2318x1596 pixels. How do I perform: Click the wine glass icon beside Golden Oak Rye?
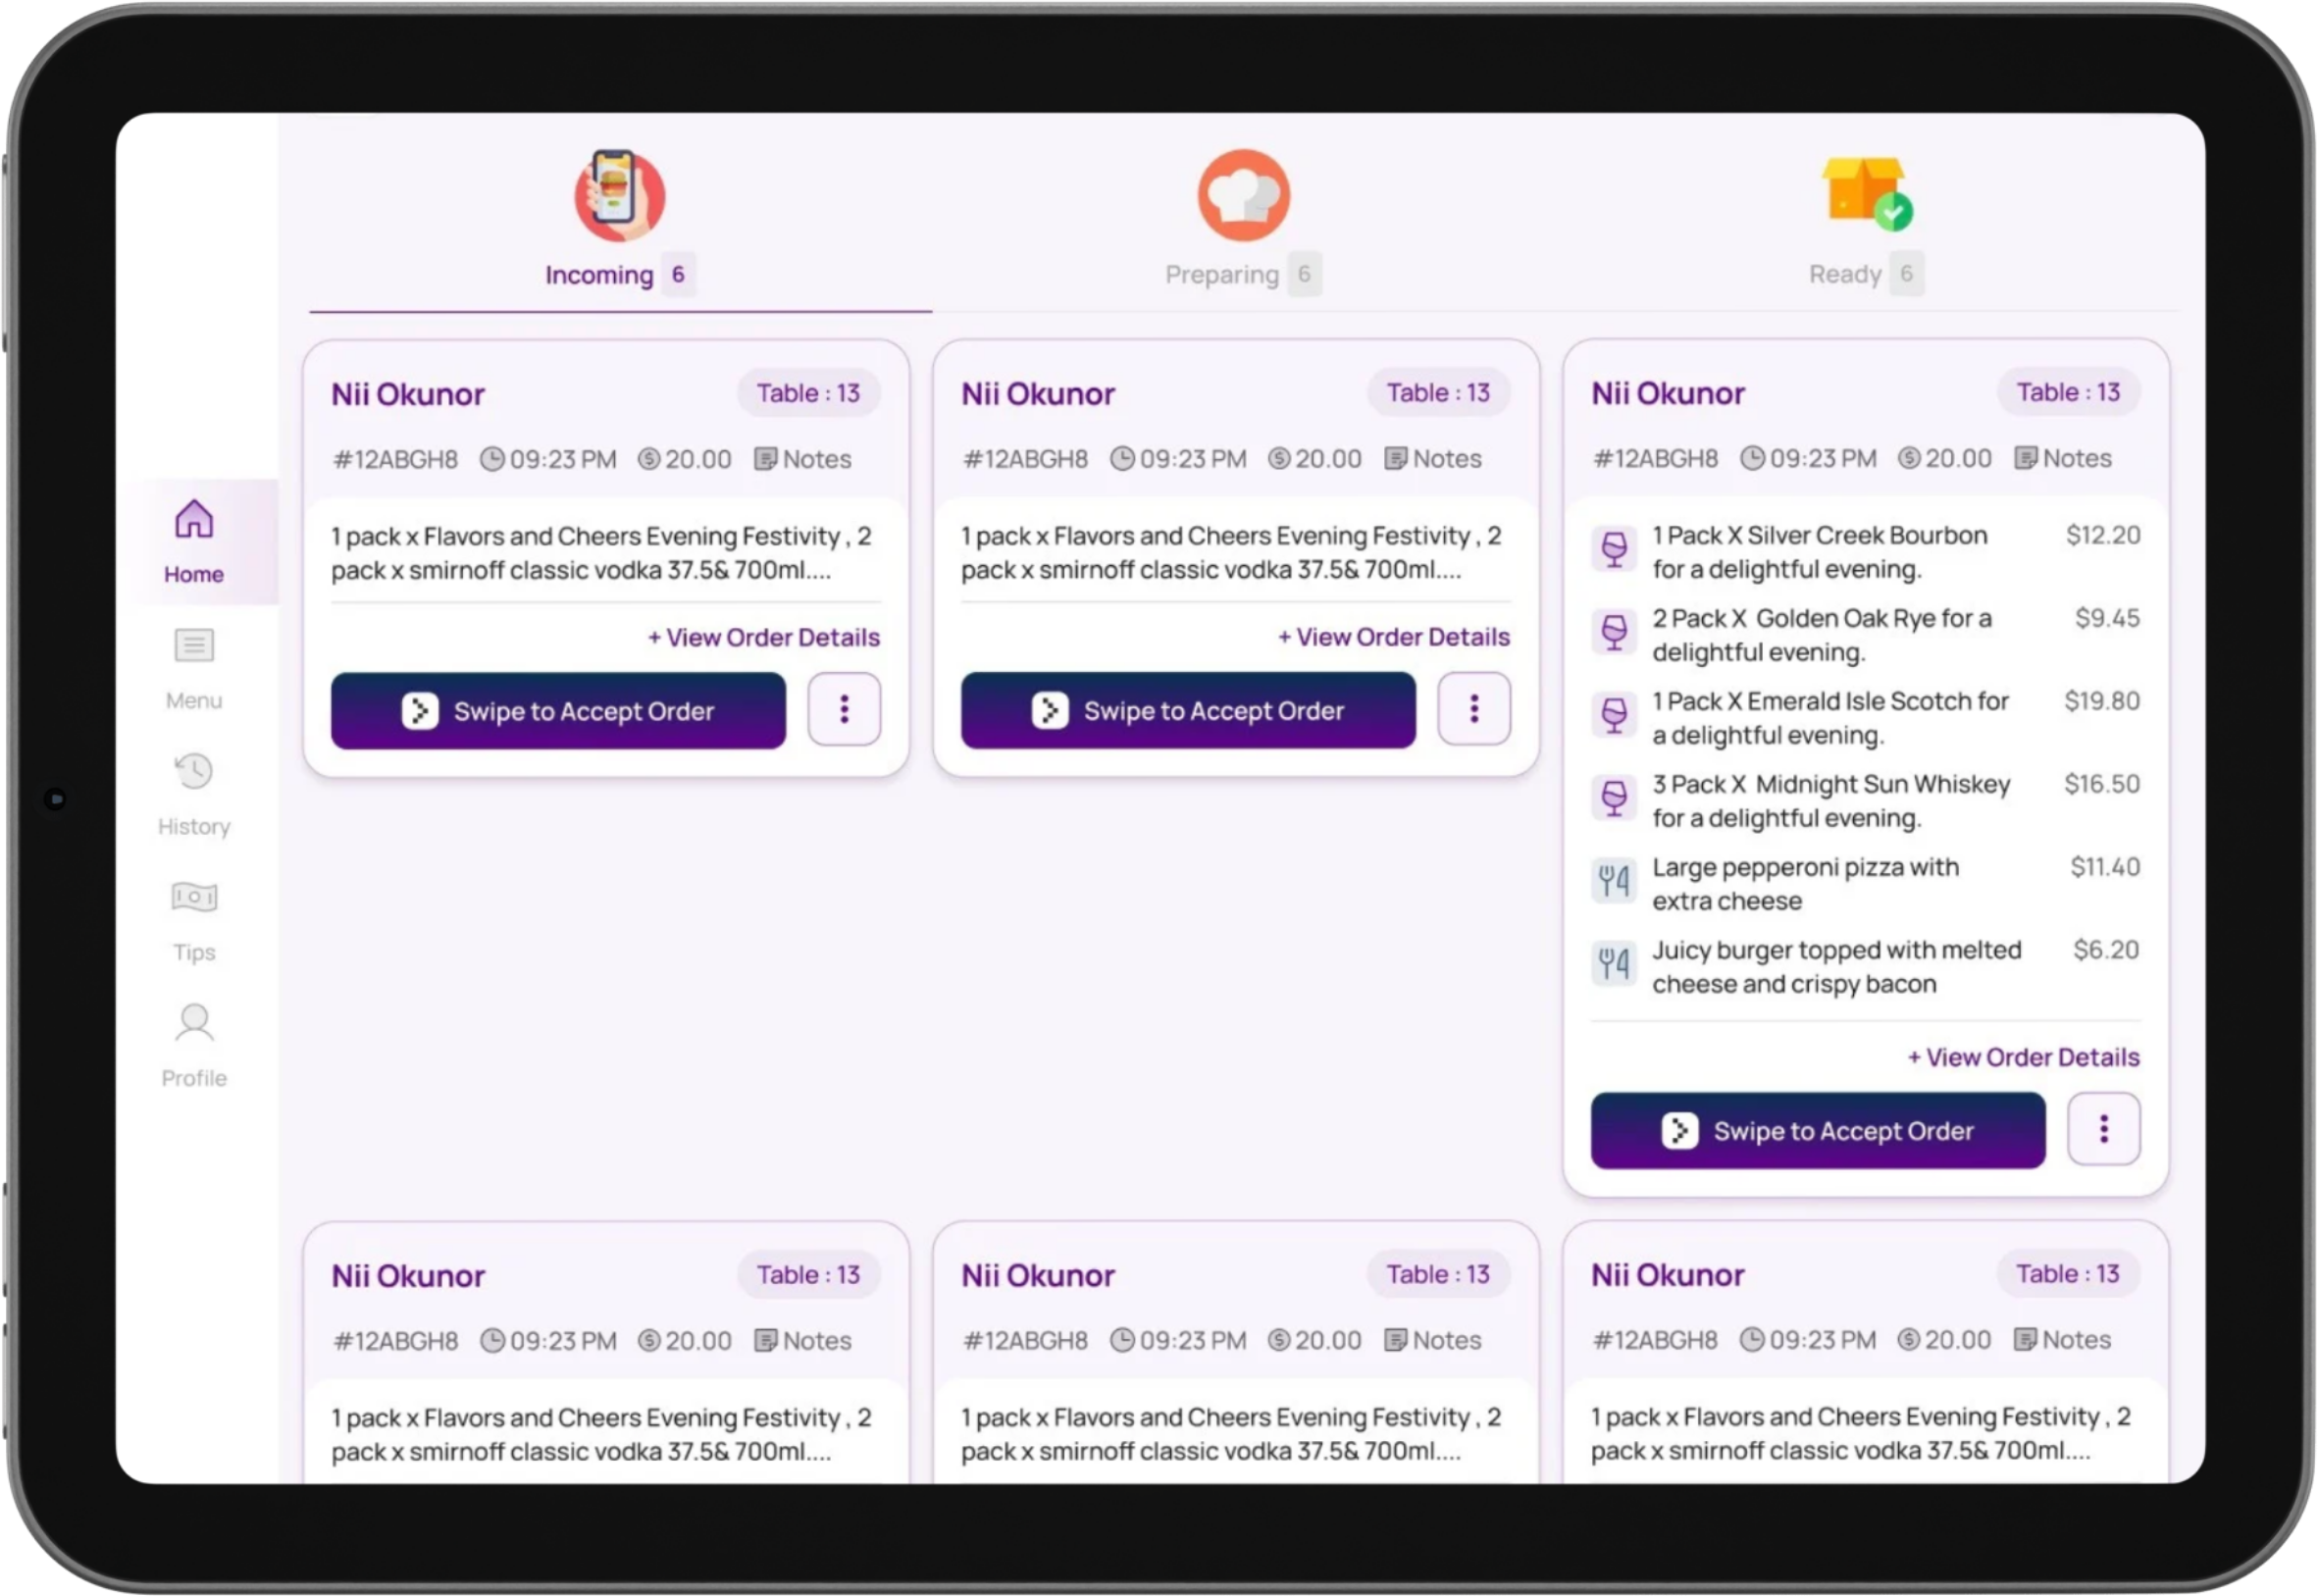click(1614, 632)
